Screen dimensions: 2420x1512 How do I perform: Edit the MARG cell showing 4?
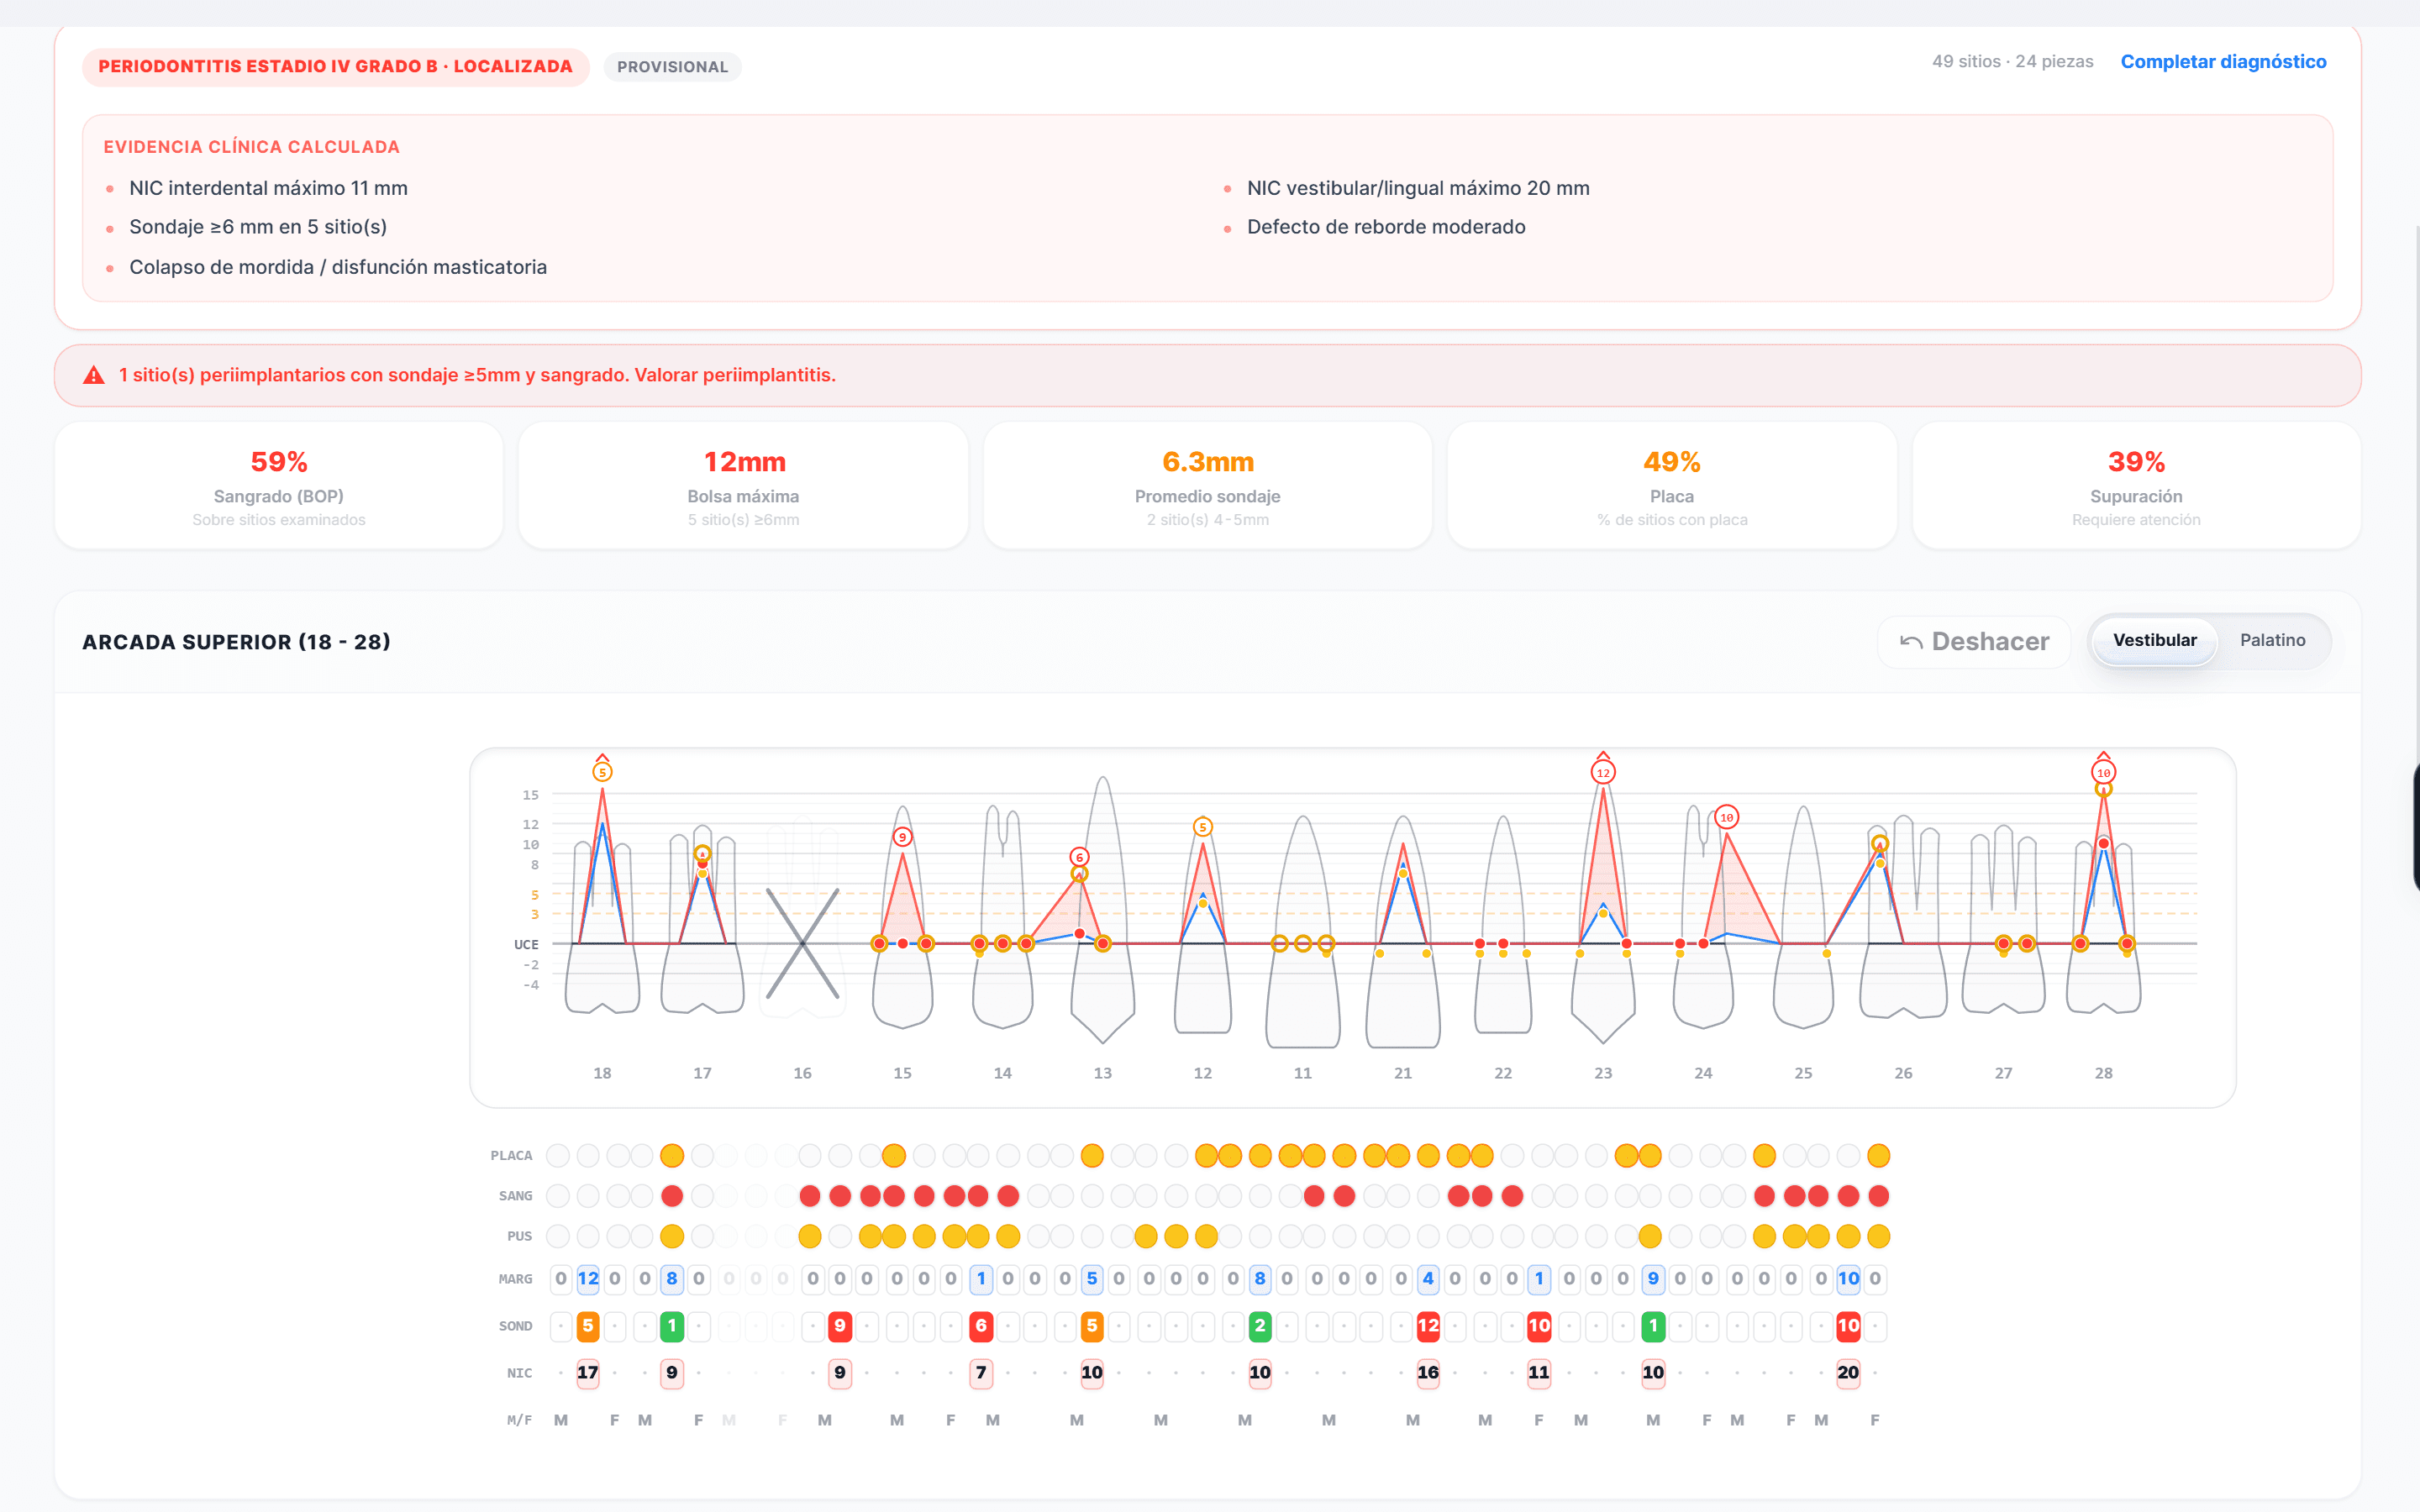pos(1428,1279)
